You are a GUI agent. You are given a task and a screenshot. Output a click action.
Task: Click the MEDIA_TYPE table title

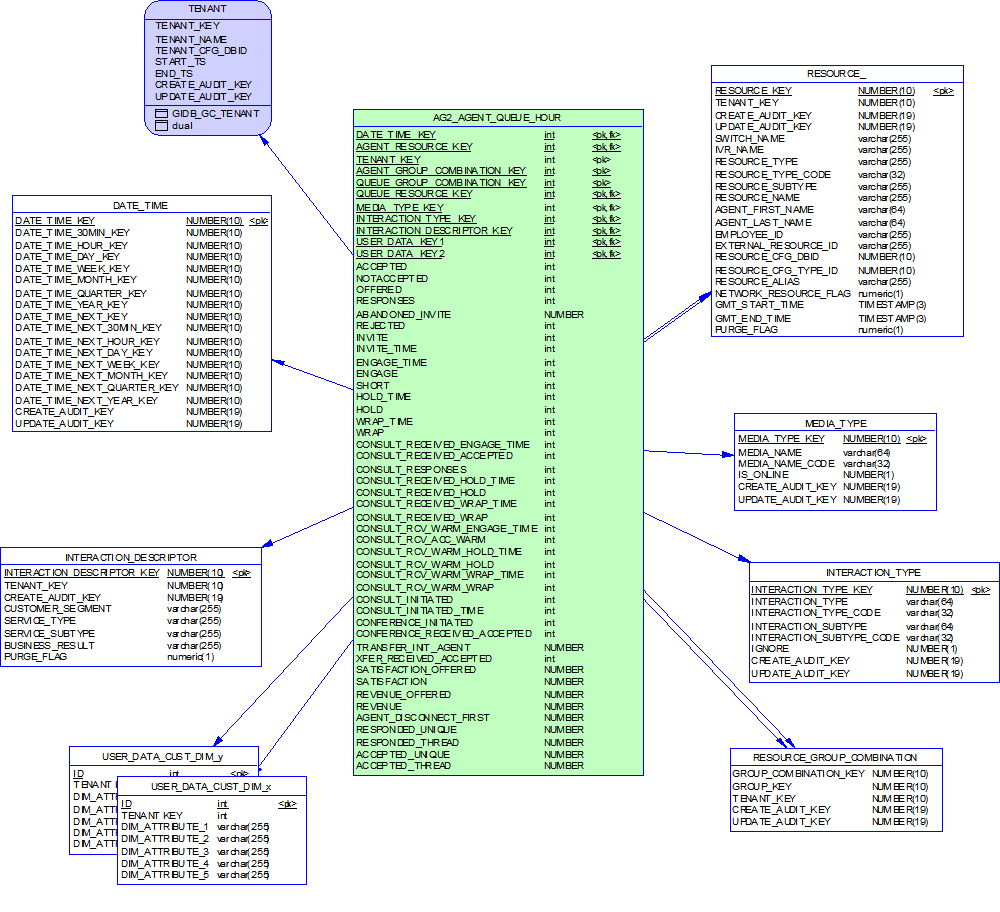(835, 423)
